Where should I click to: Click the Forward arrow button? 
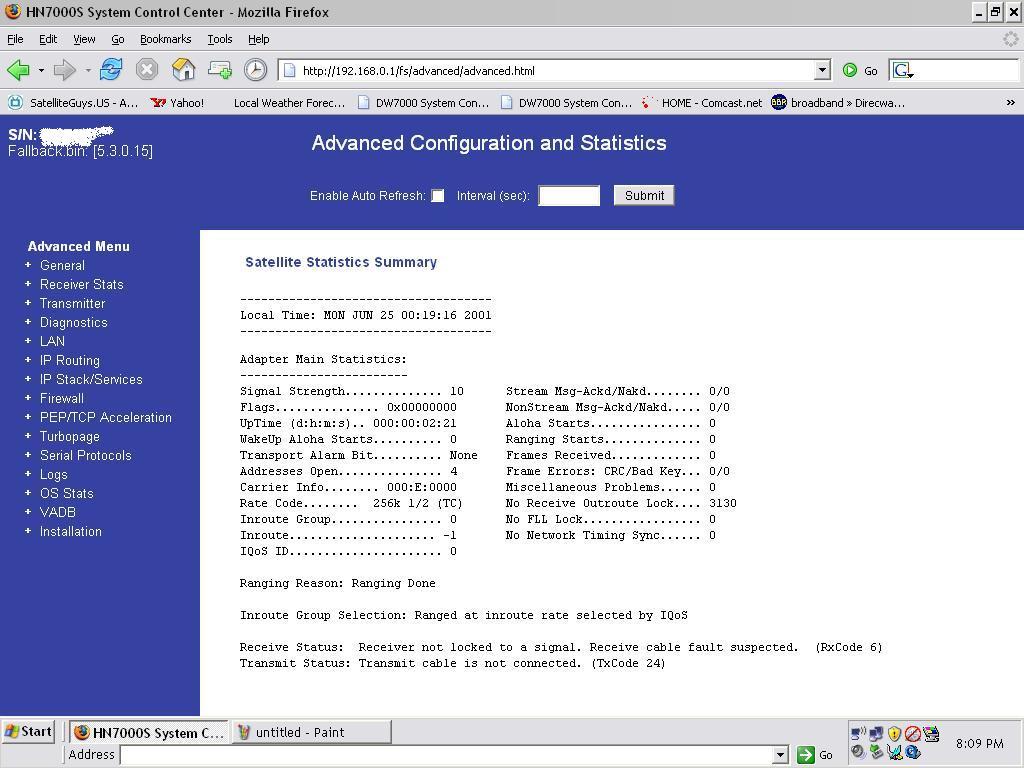[x=64, y=70]
